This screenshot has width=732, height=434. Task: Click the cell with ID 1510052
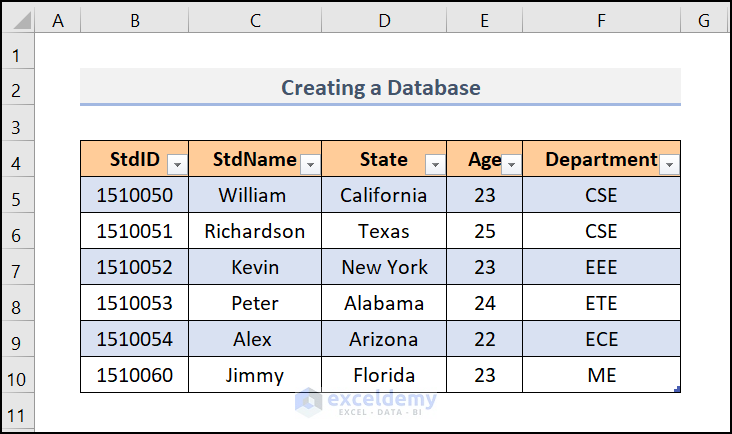point(134,268)
